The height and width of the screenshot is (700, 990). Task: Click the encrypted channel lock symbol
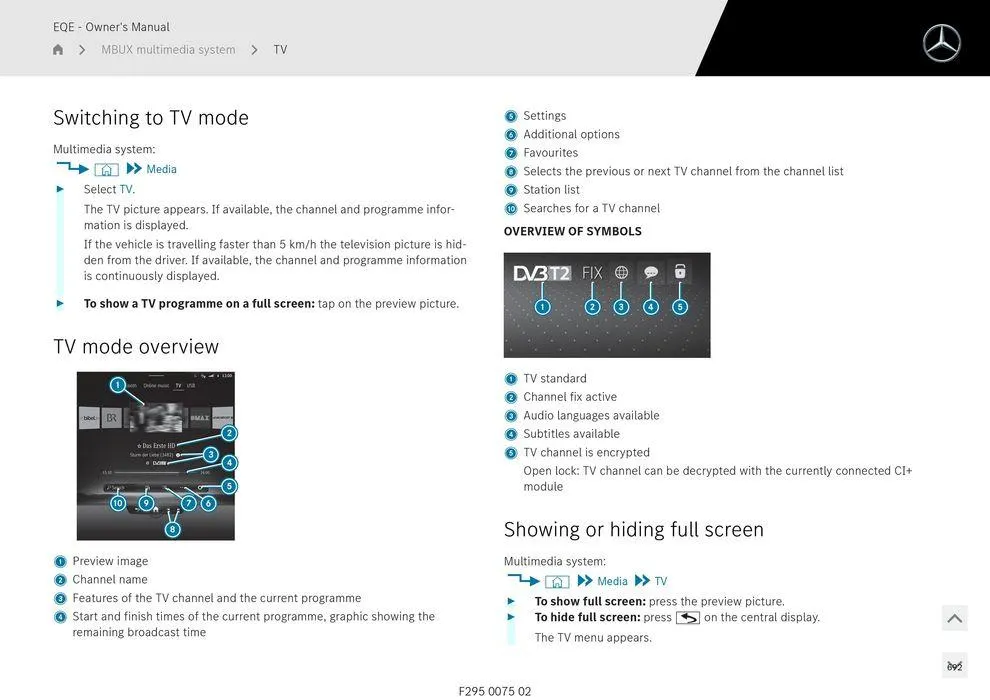pos(680,272)
